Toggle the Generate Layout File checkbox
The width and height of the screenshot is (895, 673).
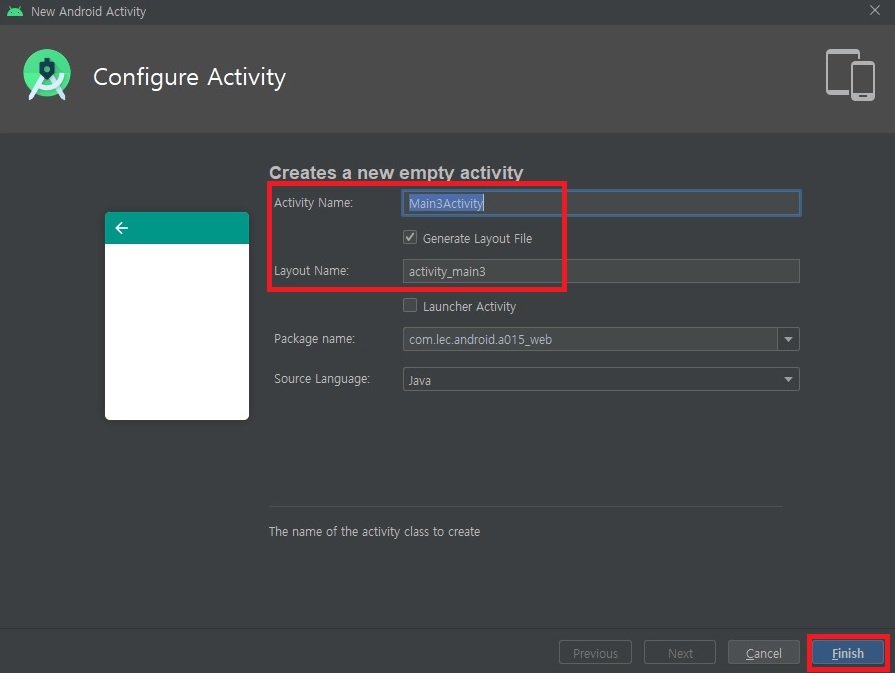[410, 237]
